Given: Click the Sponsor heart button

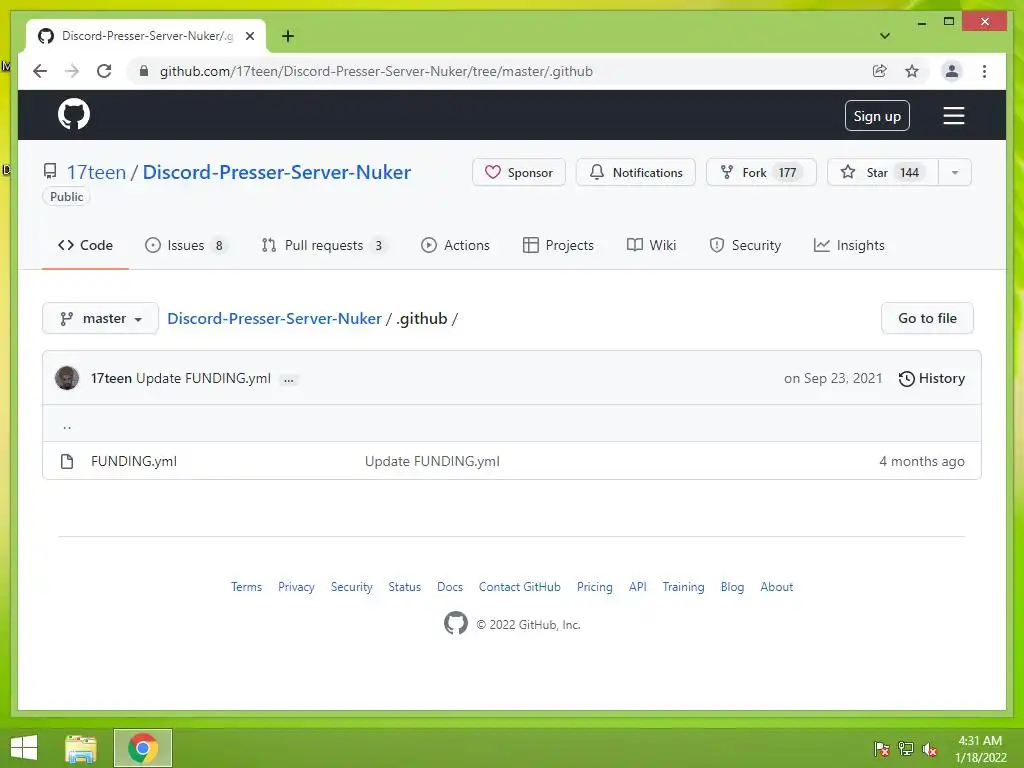Looking at the screenshot, I should 519,172.
